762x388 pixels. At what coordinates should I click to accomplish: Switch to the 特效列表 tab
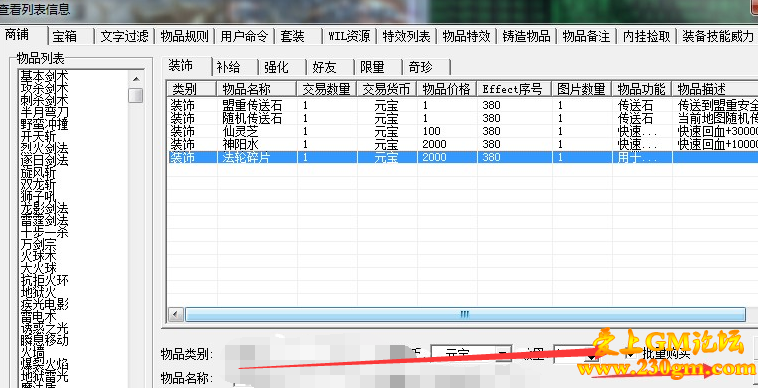click(406, 36)
